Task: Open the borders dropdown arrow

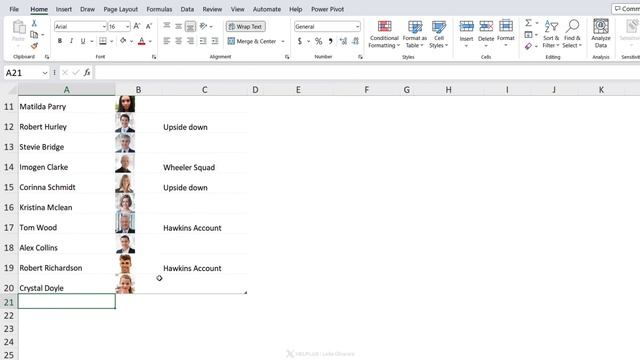Action: pos(111,41)
